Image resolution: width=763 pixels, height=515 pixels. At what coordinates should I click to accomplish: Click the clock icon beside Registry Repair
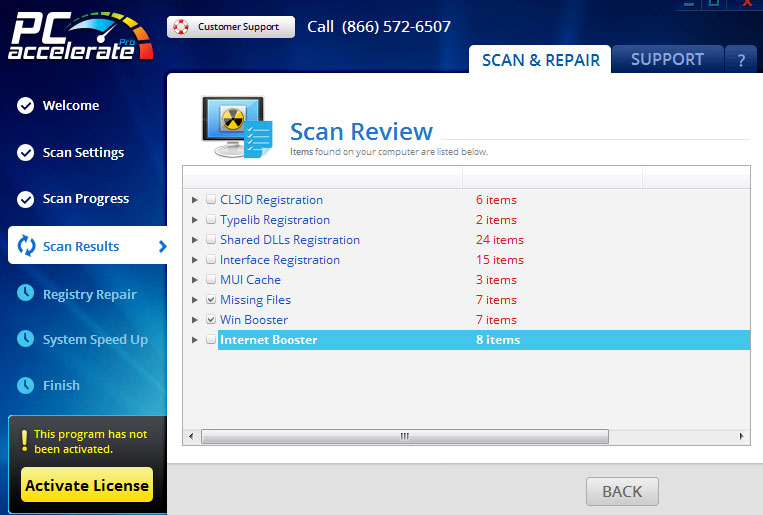point(26,294)
